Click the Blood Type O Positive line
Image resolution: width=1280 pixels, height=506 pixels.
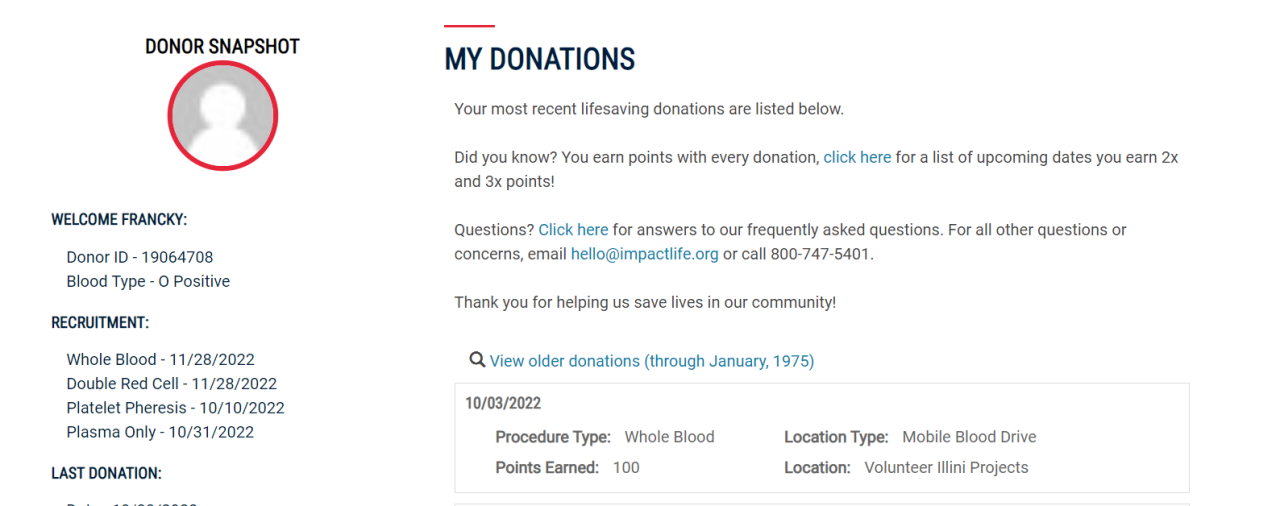pos(148,281)
